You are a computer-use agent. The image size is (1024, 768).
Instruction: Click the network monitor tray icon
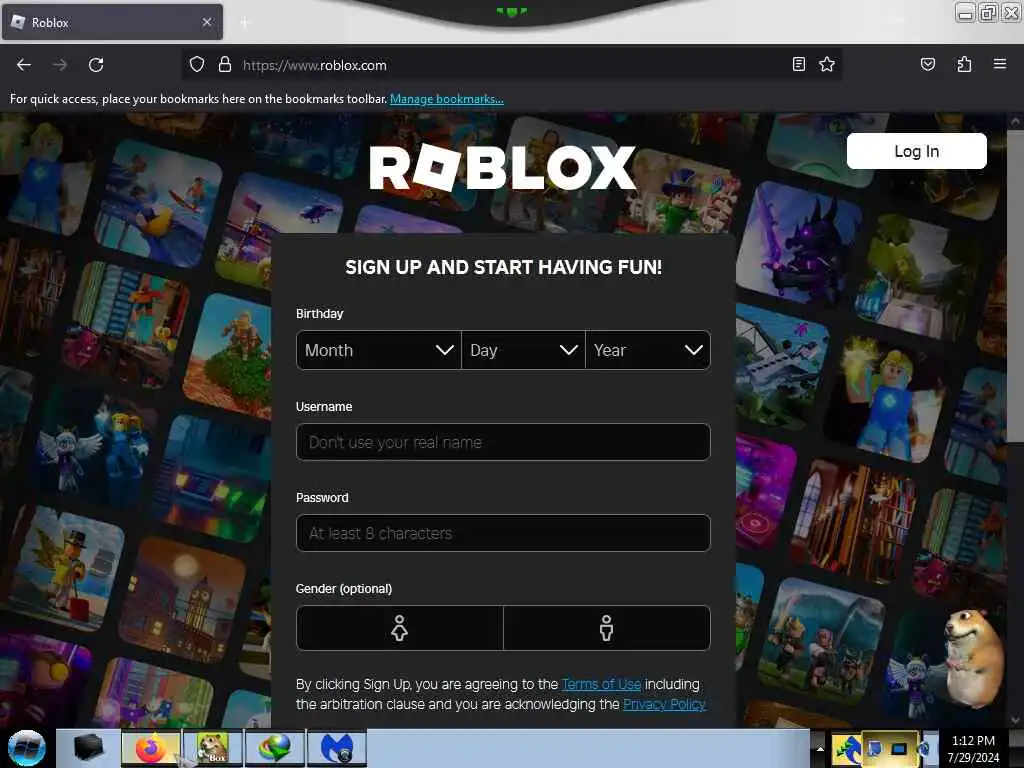click(899, 748)
